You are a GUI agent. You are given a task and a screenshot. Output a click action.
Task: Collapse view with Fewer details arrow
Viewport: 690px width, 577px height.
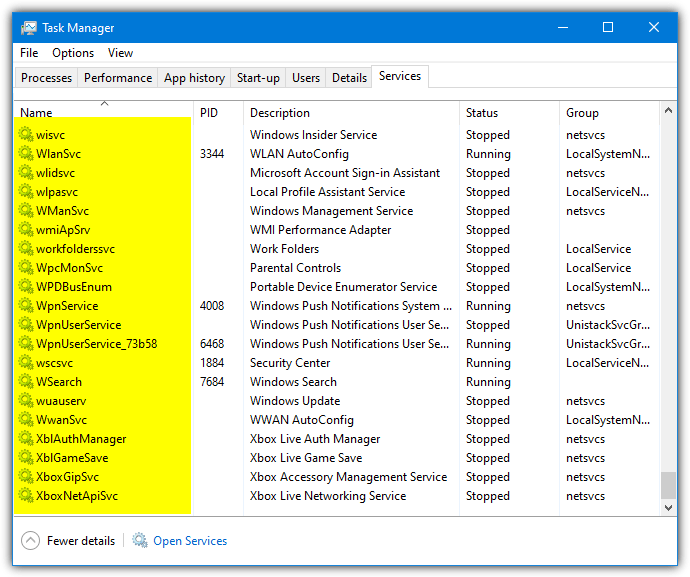[30, 540]
